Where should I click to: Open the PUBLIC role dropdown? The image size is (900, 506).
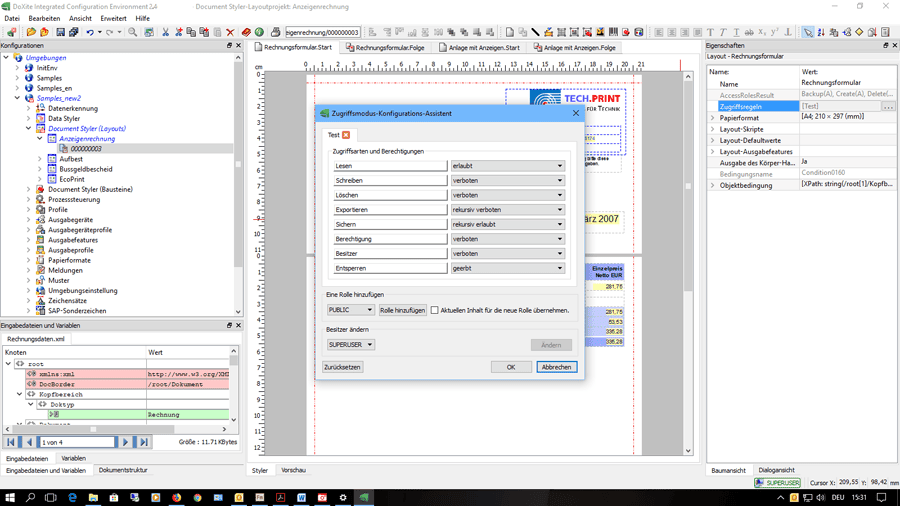point(351,310)
